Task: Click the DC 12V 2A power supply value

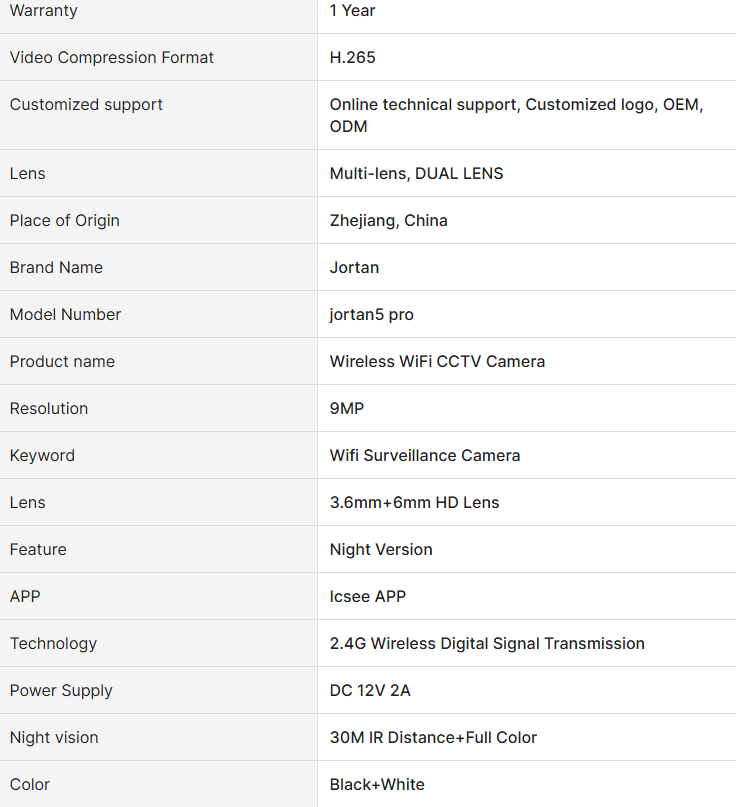Action: [370, 690]
